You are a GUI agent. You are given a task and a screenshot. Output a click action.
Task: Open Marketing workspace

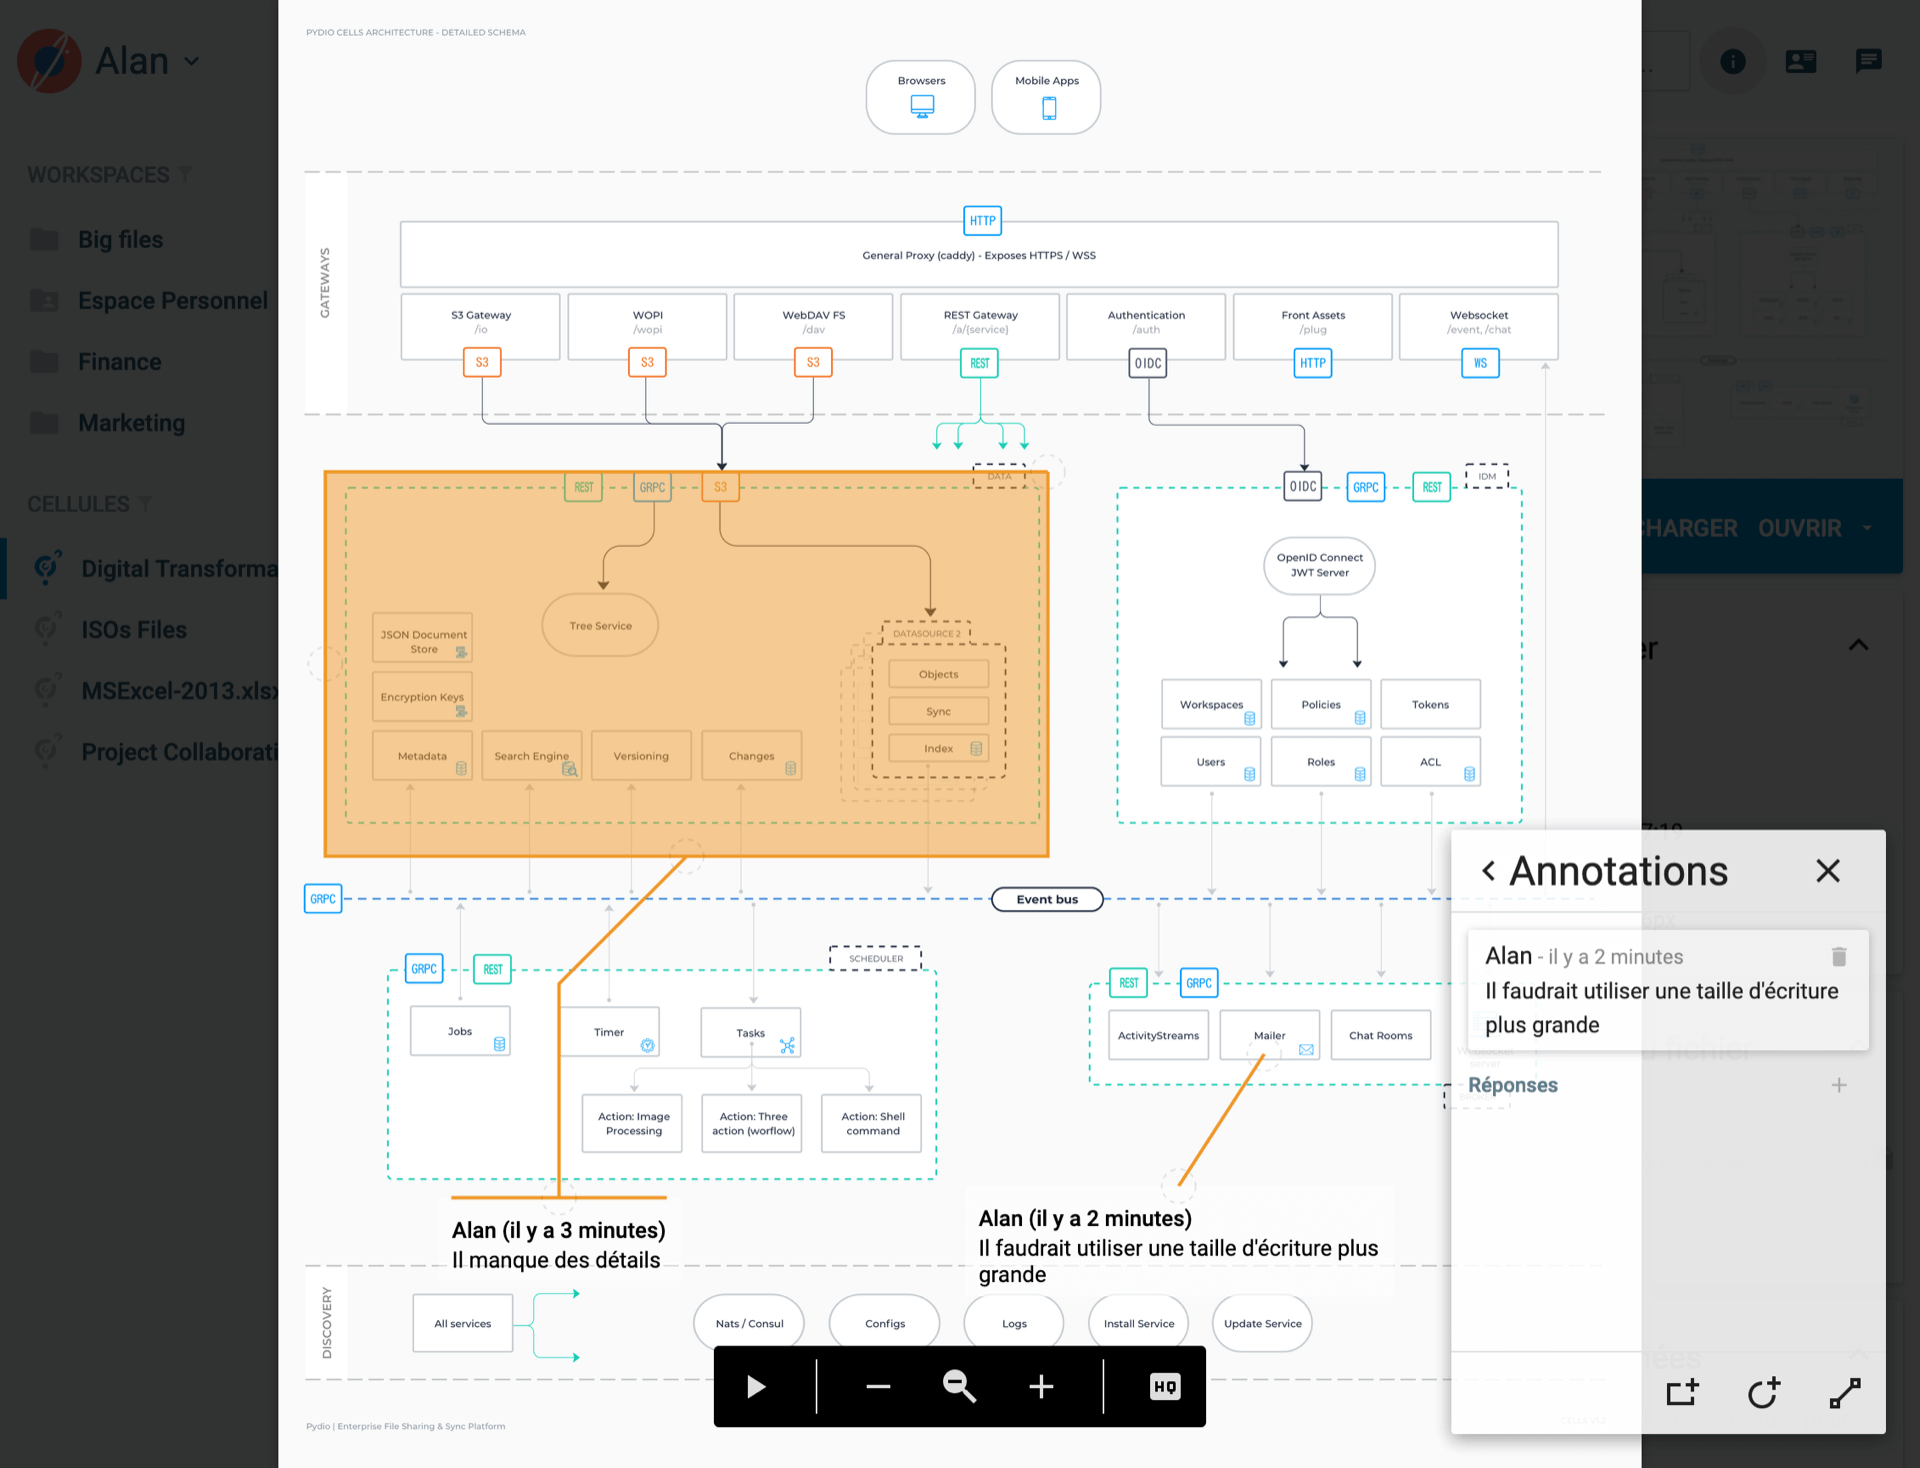(131, 423)
